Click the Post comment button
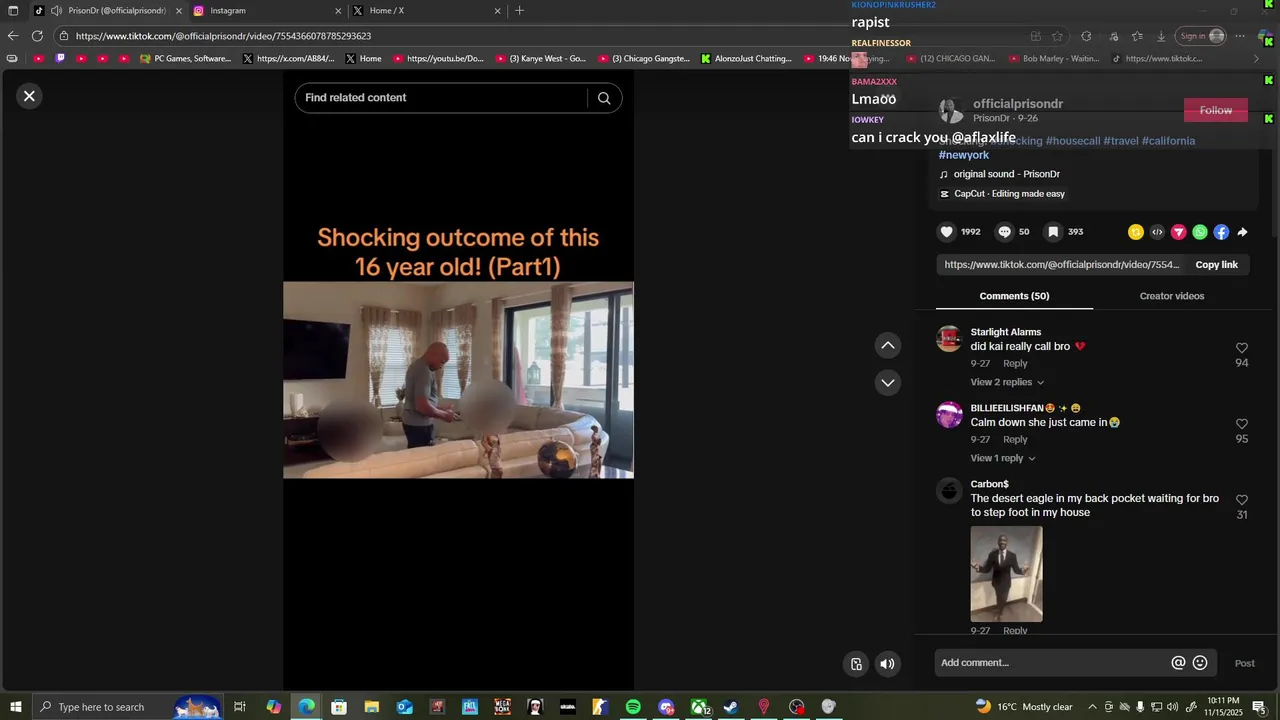1280x720 pixels. pos(1244,663)
